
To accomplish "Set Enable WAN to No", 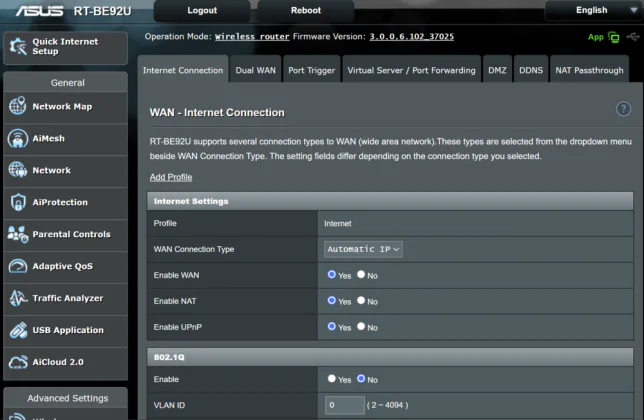I will [x=361, y=274].
